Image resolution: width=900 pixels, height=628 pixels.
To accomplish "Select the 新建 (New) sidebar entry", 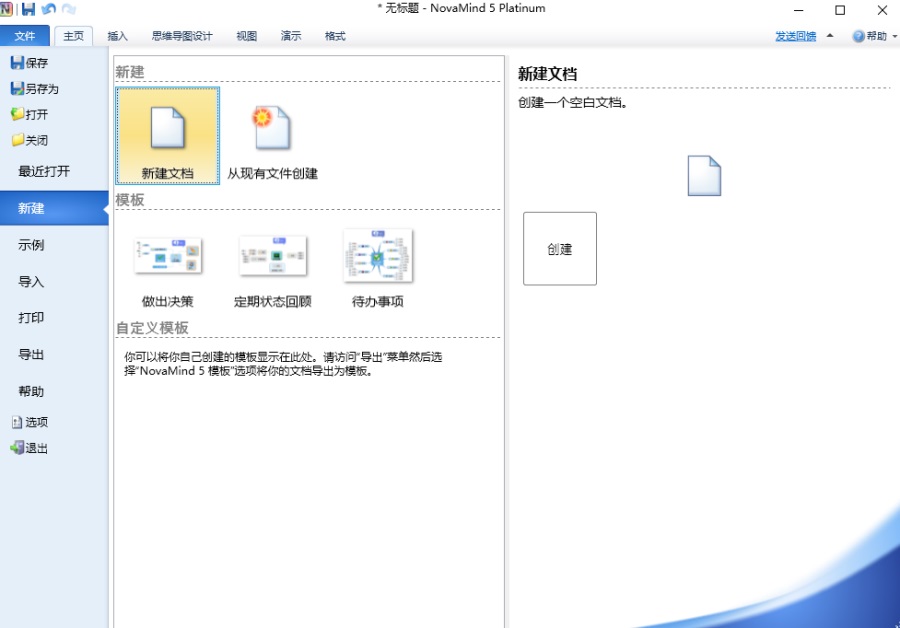I will point(54,208).
